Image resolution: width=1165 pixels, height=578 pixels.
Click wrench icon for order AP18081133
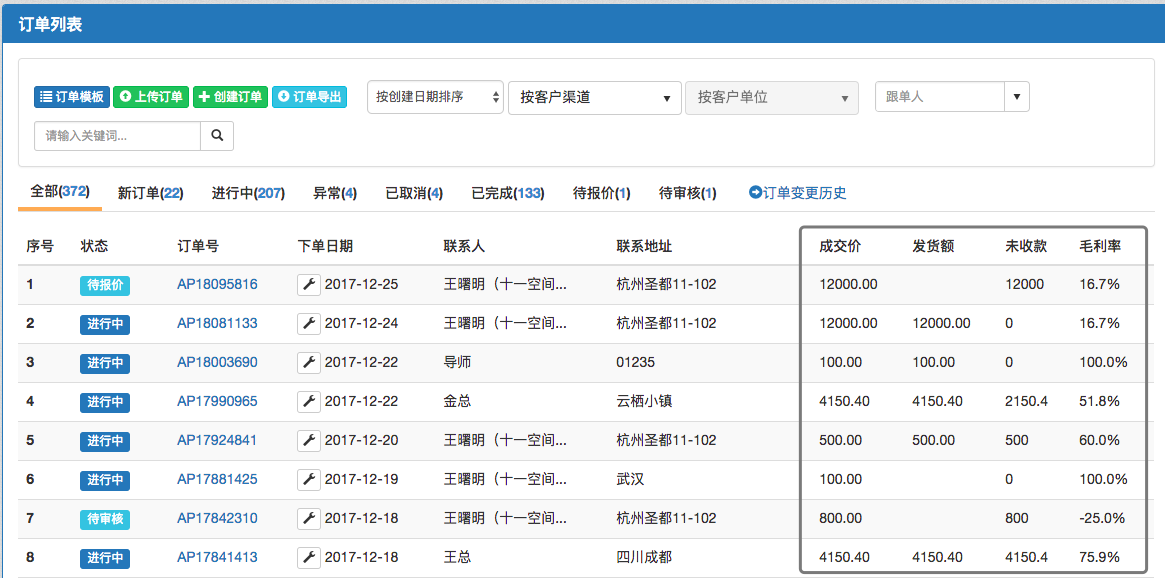pyautogui.click(x=309, y=323)
